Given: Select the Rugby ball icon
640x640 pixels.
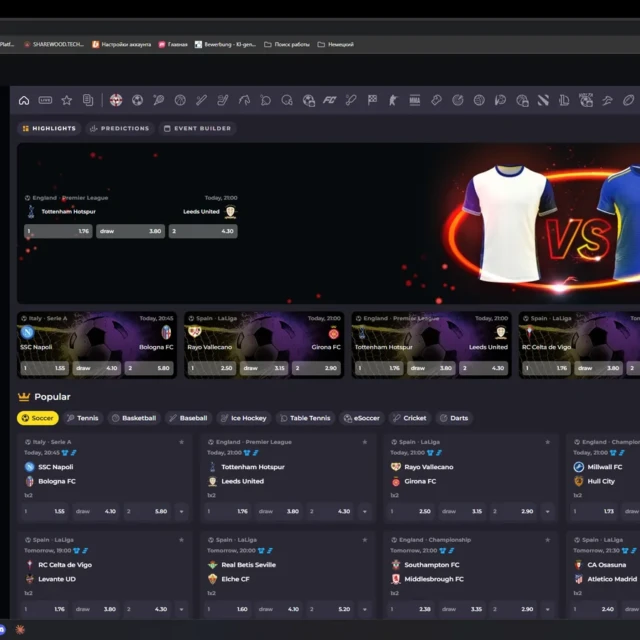Looking at the screenshot, I should point(629,100).
